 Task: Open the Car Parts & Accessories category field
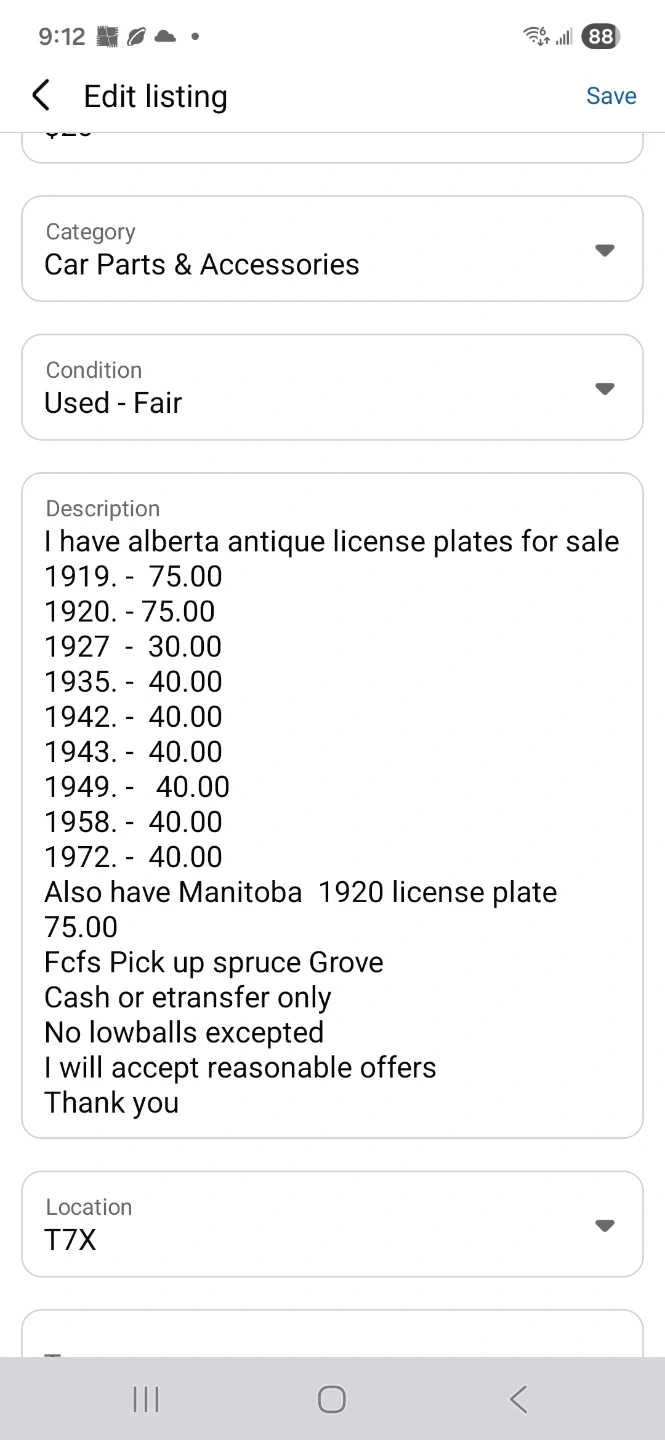[332, 249]
